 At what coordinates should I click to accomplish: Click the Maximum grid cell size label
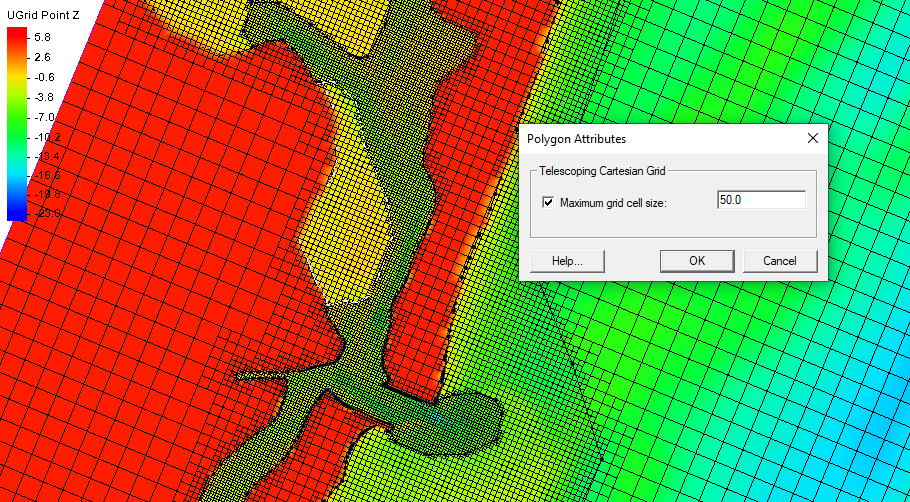coord(614,203)
